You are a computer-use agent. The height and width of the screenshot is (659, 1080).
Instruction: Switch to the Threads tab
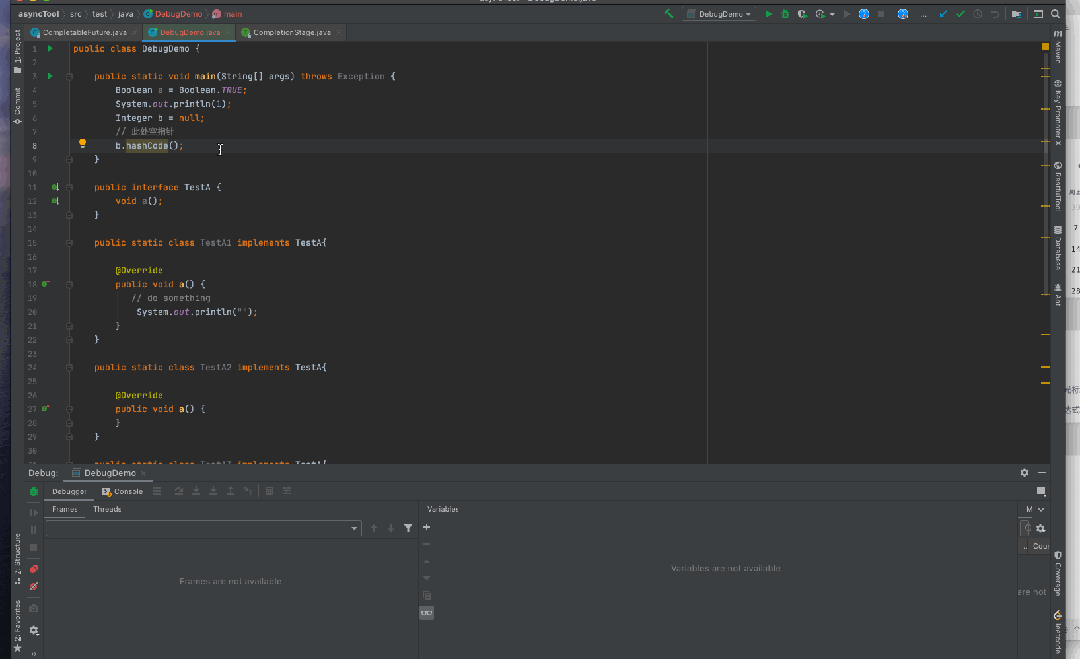click(x=107, y=509)
